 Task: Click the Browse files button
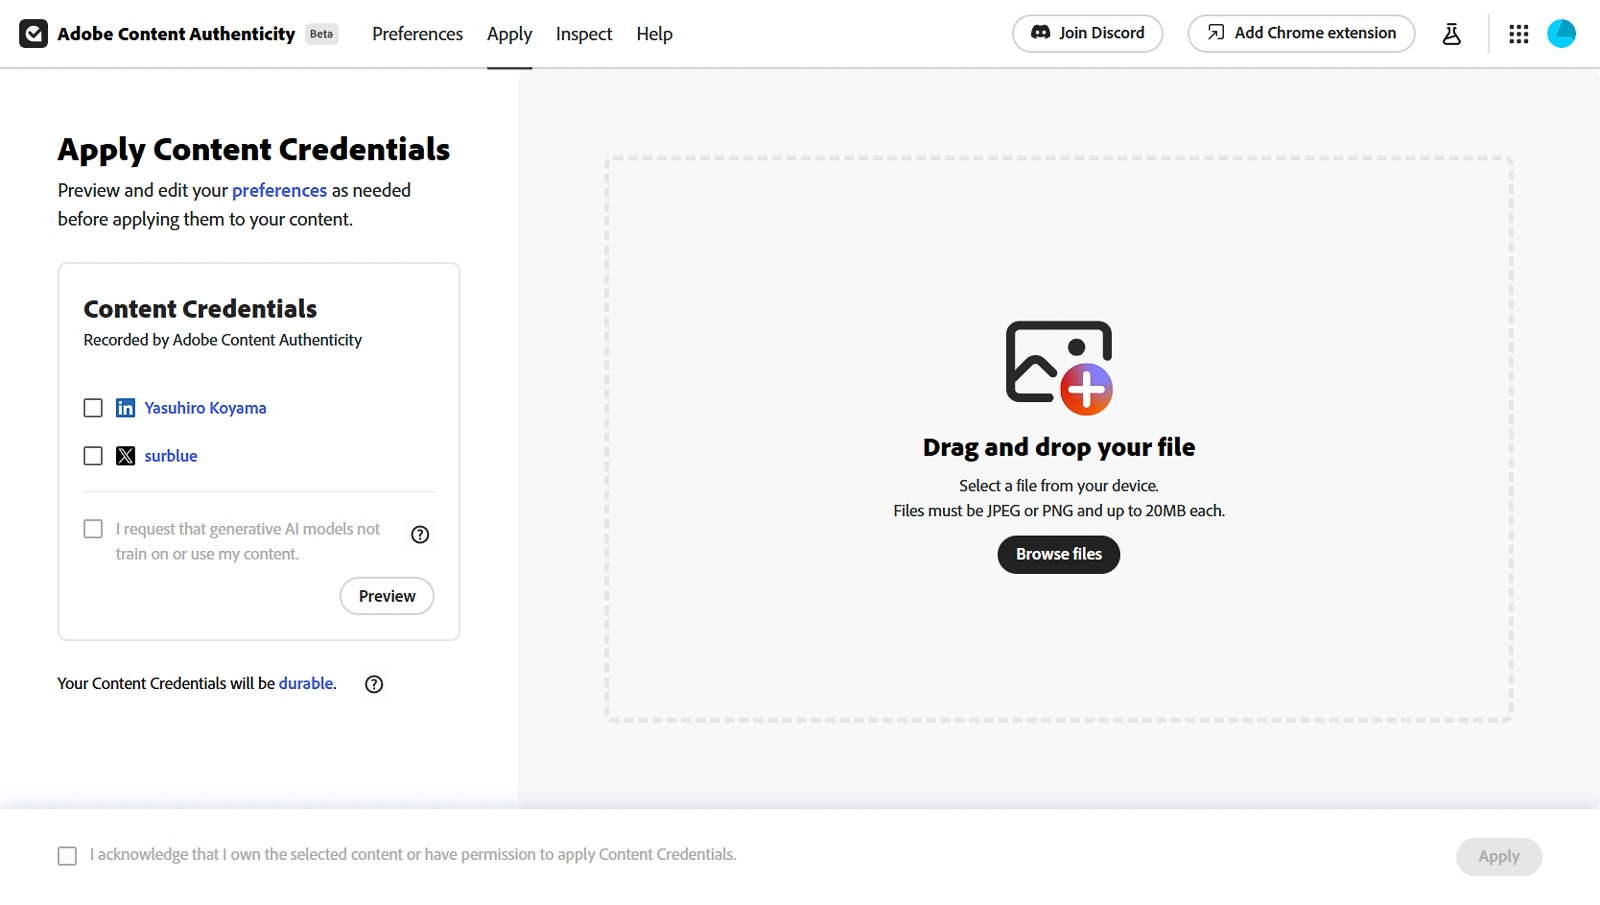(x=1058, y=554)
